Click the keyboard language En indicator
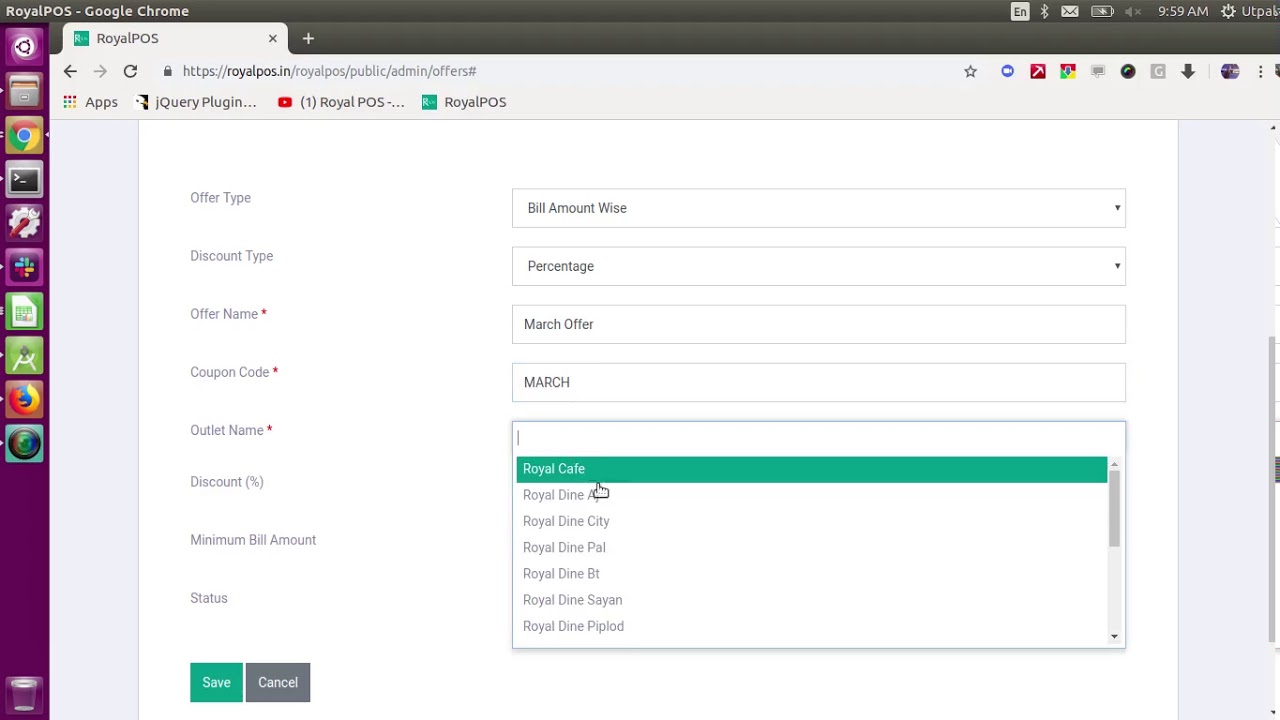The width and height of the screenshot is (1280, 720). tap(1020, 11)
